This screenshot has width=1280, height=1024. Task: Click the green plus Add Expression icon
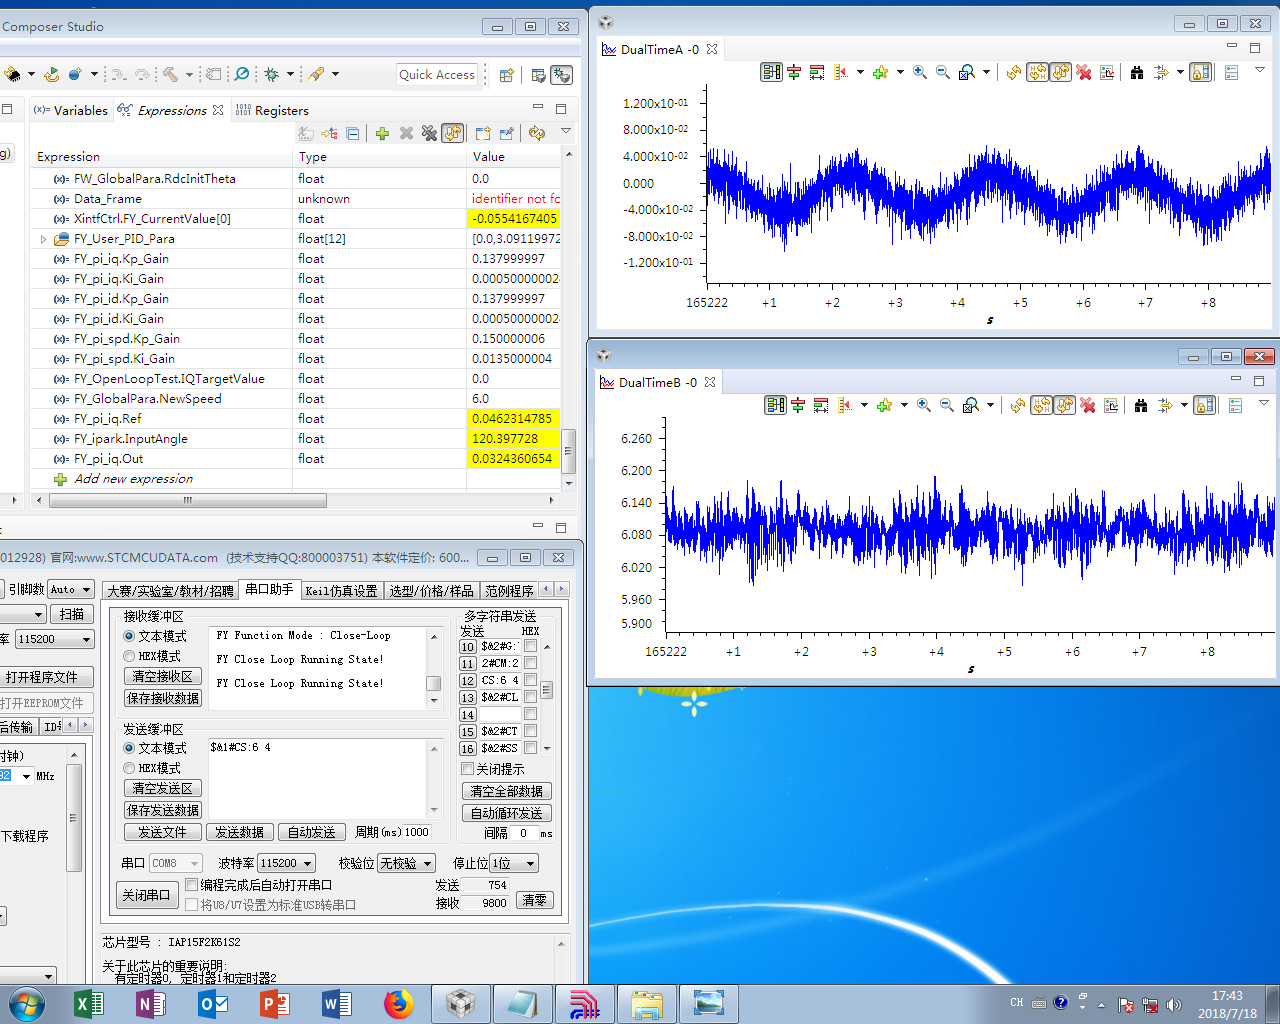(x=382, y=133)
